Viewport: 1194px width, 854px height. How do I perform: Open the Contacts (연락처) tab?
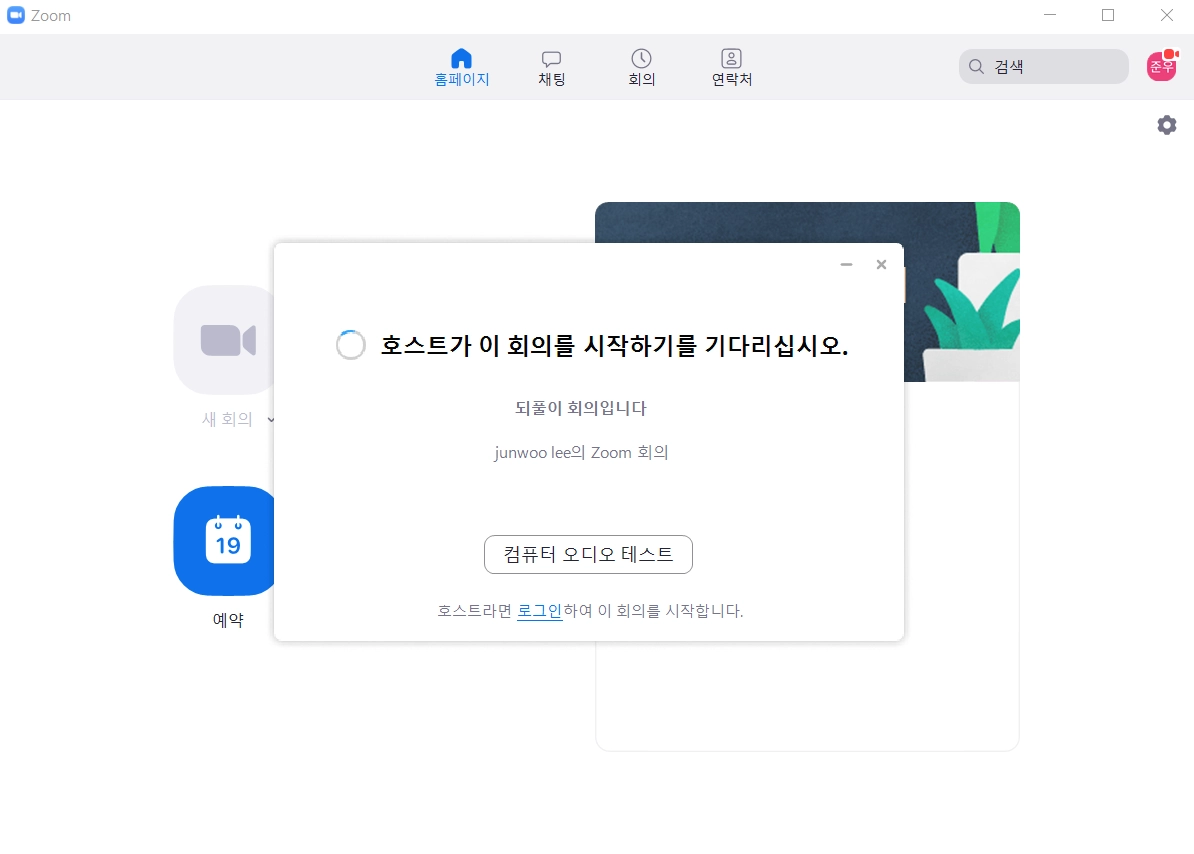(731, 68)
